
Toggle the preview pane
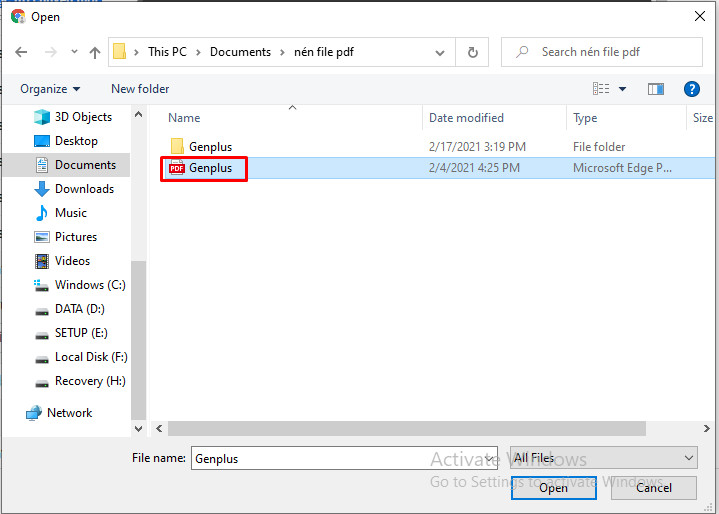pyautogui.click(x=656, y=88)
